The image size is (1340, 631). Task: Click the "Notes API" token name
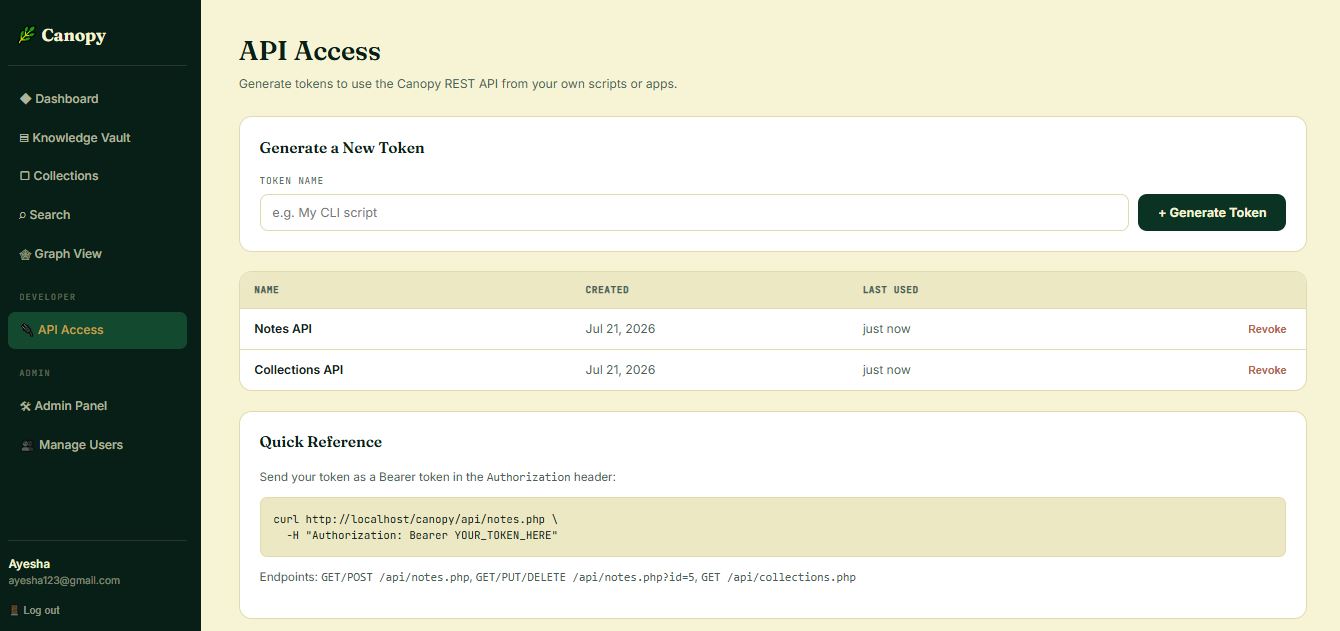click(x=283, y=329)
